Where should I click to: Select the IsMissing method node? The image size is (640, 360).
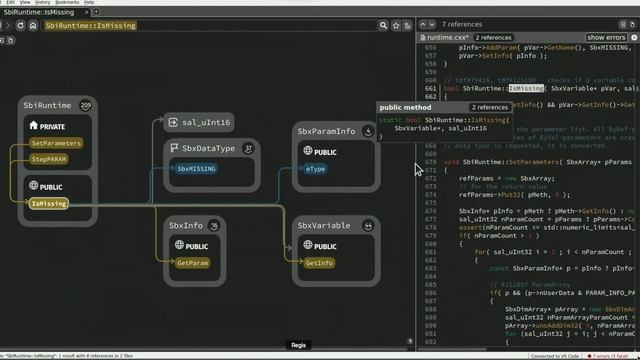pos(49,203)
